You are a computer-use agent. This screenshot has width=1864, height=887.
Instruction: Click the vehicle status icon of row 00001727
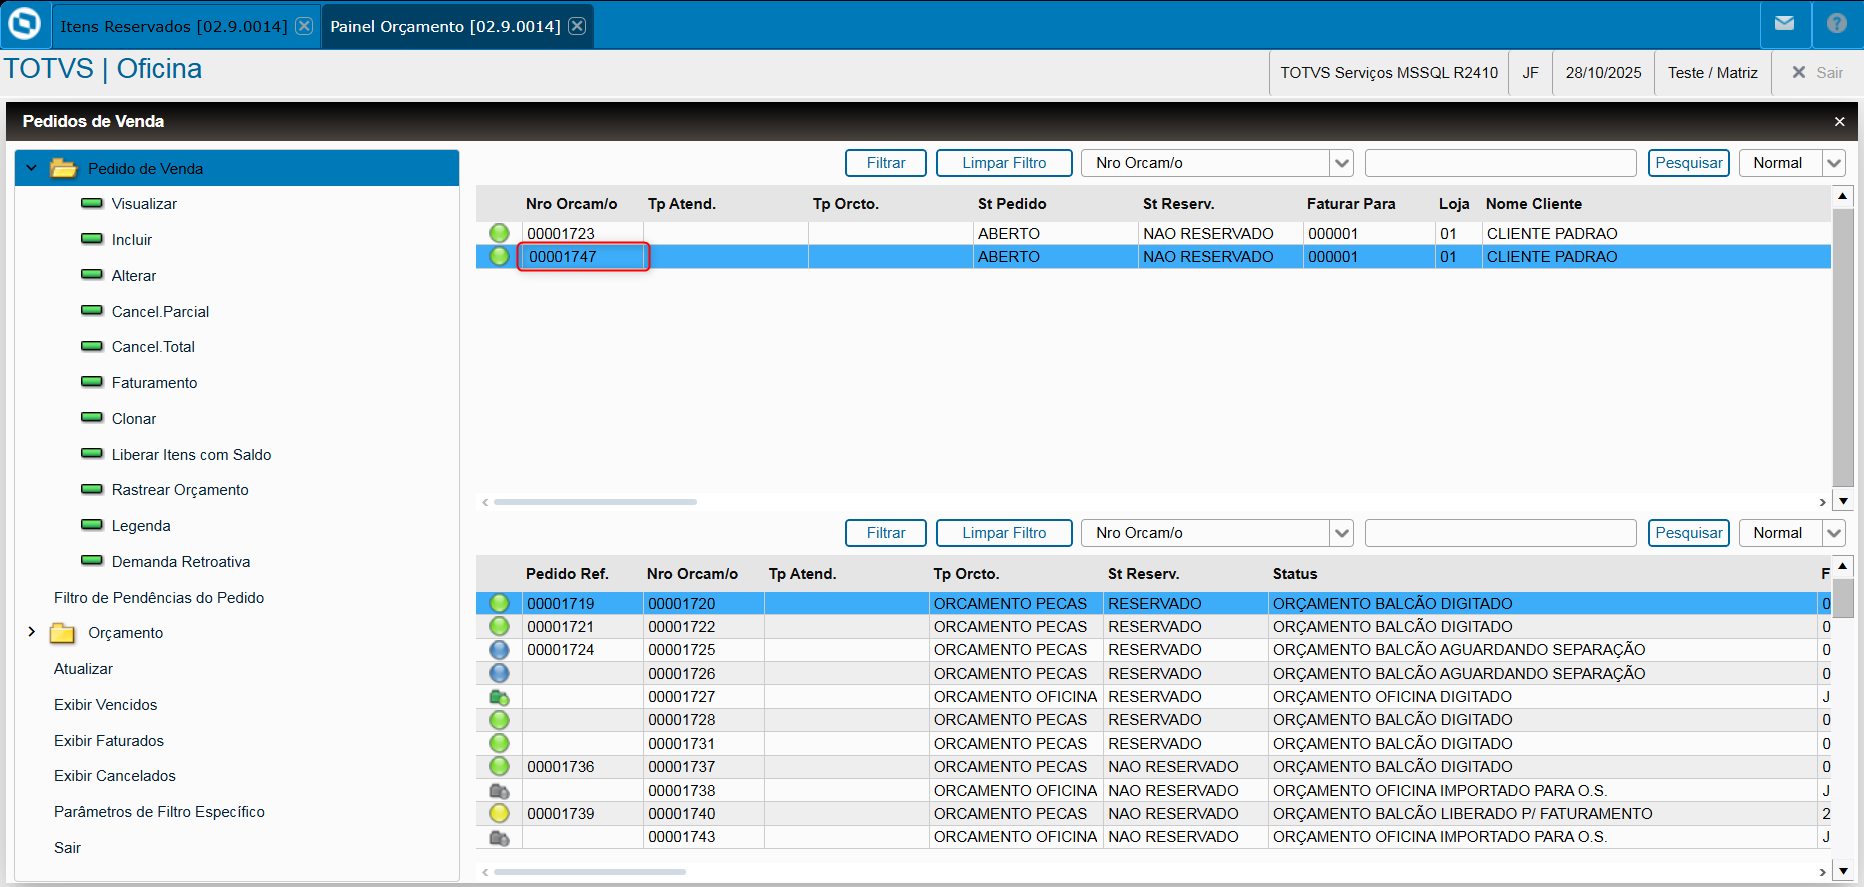pos(499,697)
